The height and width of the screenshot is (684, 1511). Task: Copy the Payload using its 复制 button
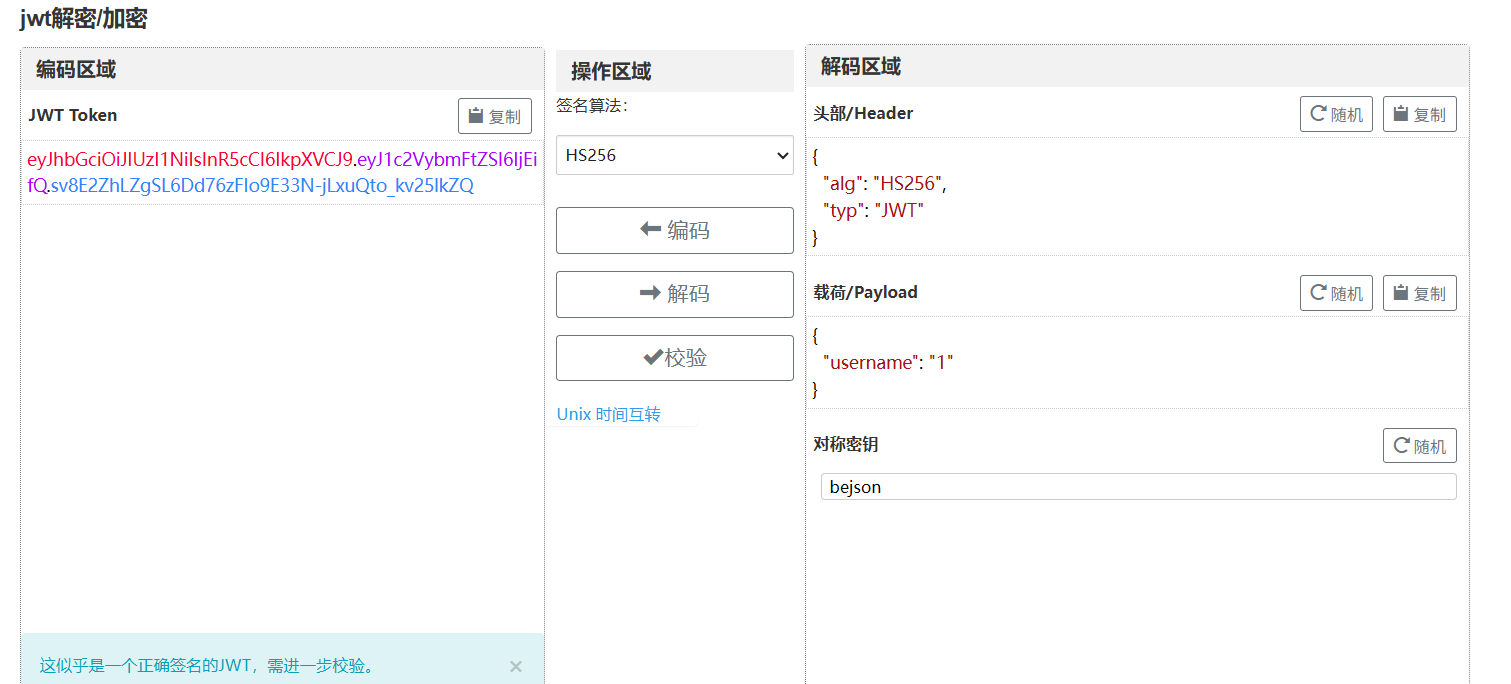tap(1419, 293)
